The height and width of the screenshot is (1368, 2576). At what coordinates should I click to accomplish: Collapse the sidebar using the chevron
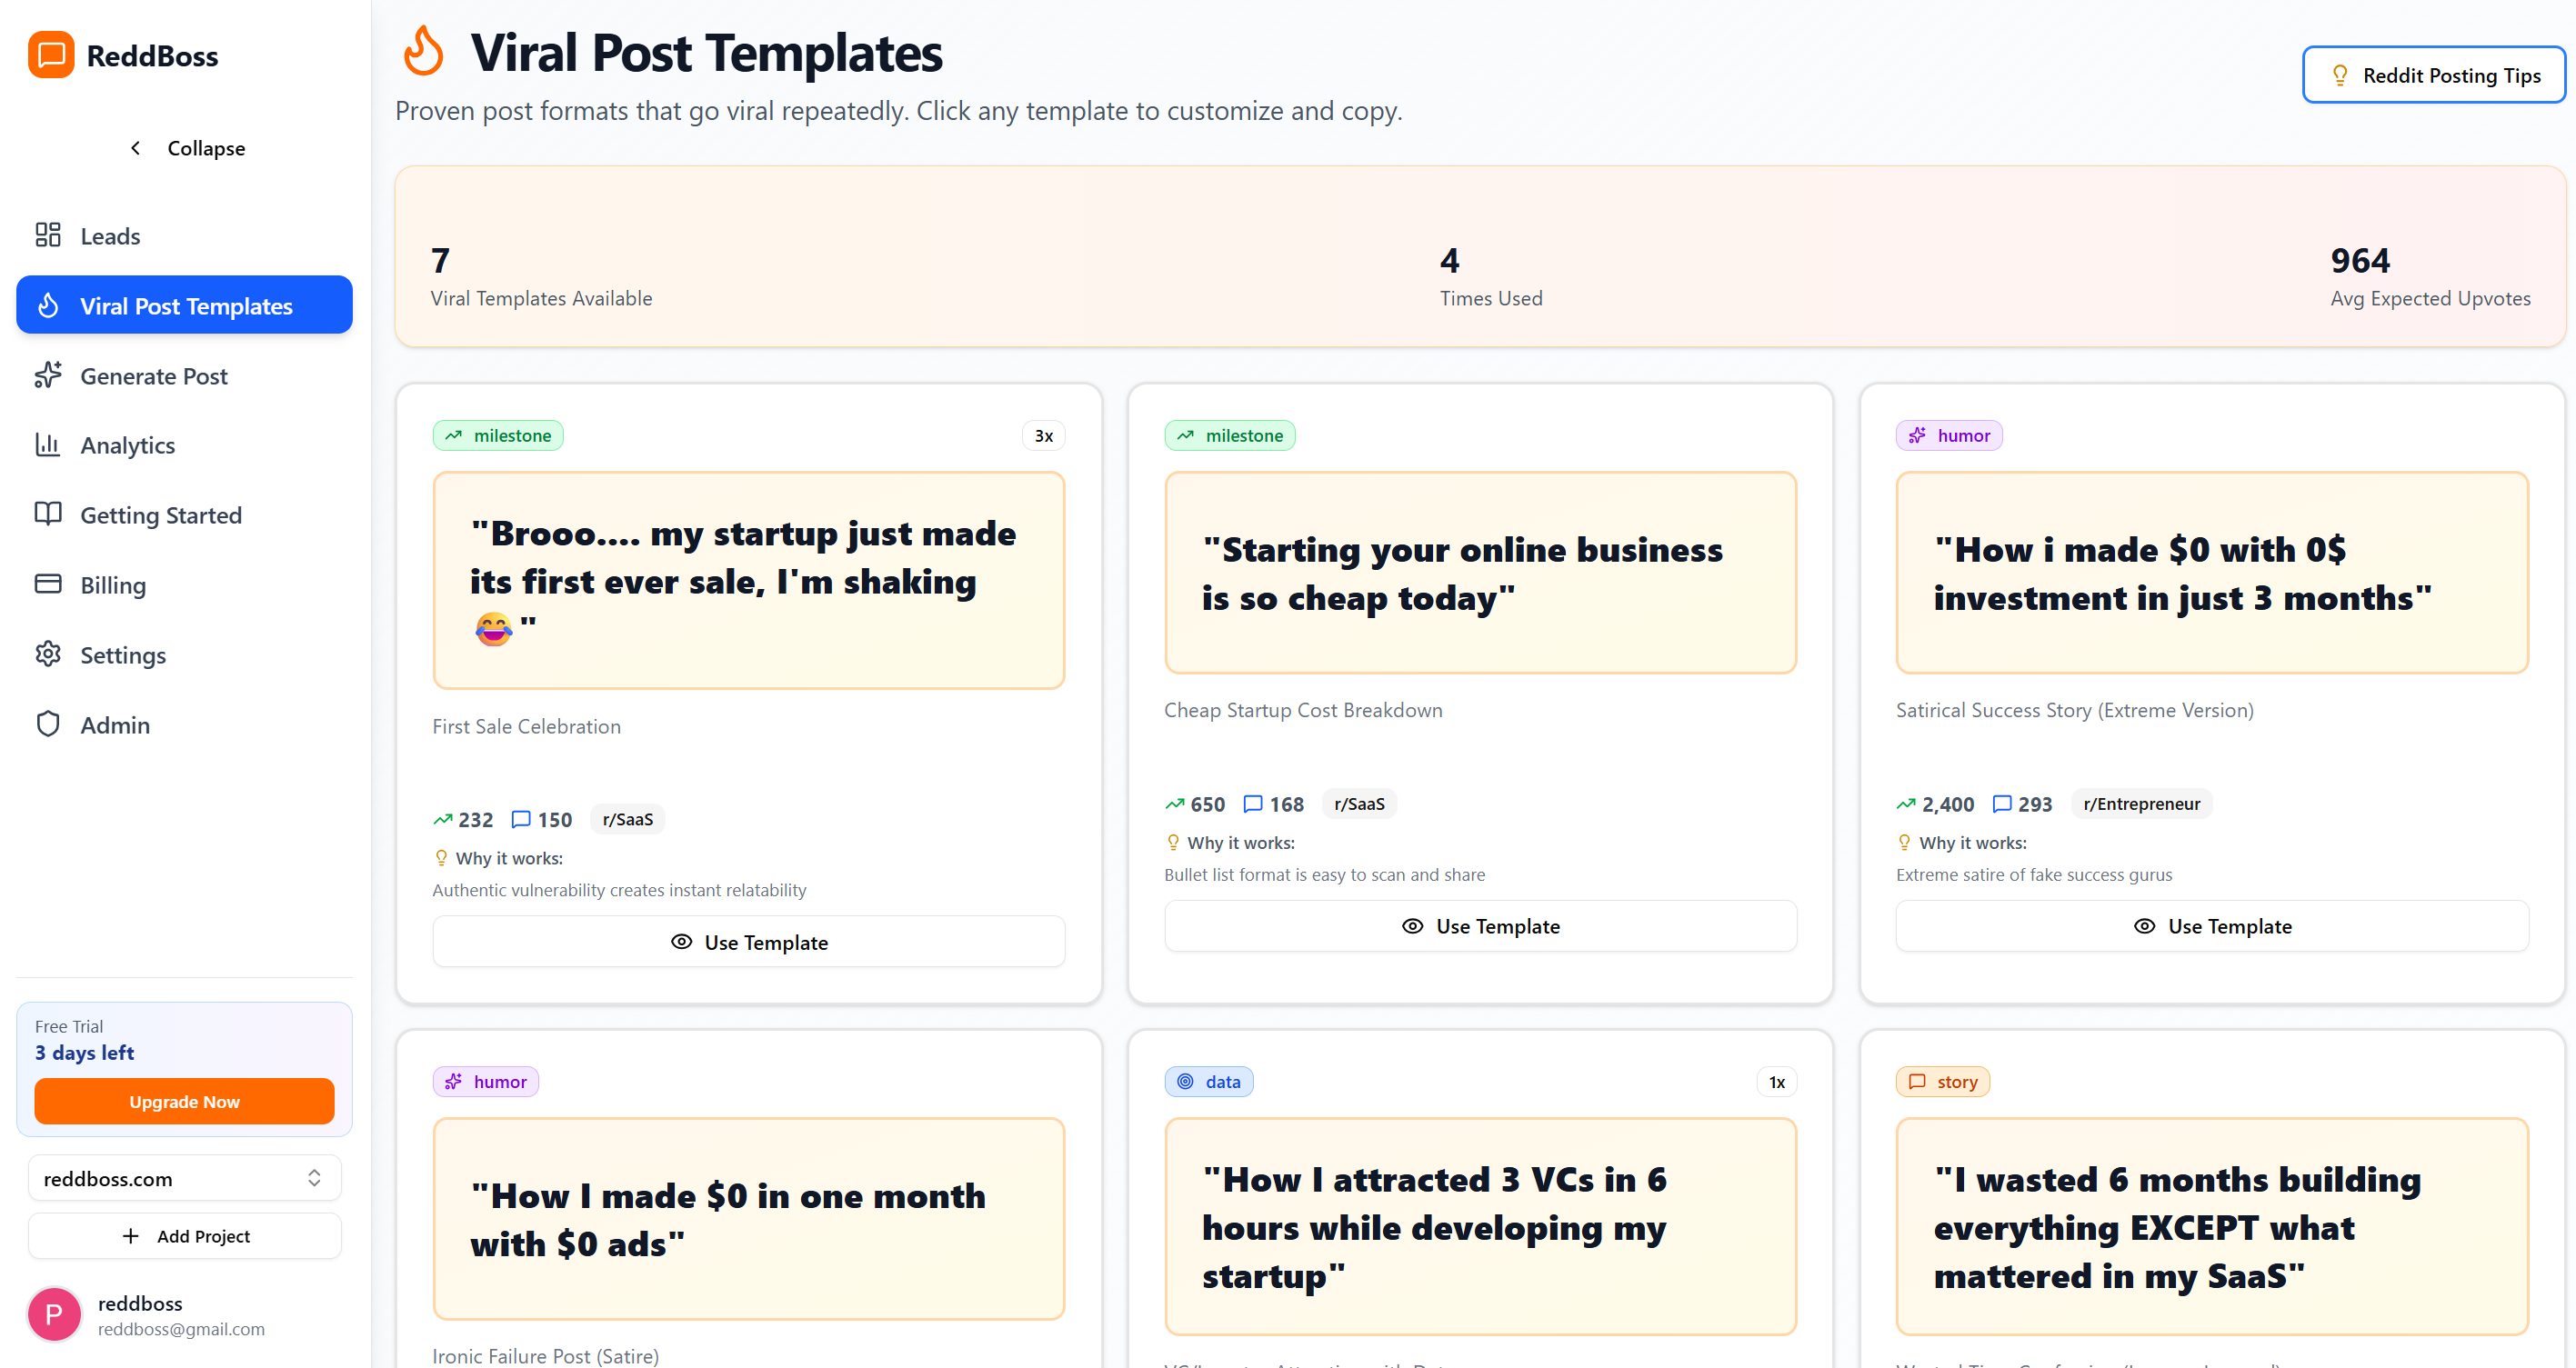tap(136, 147)
